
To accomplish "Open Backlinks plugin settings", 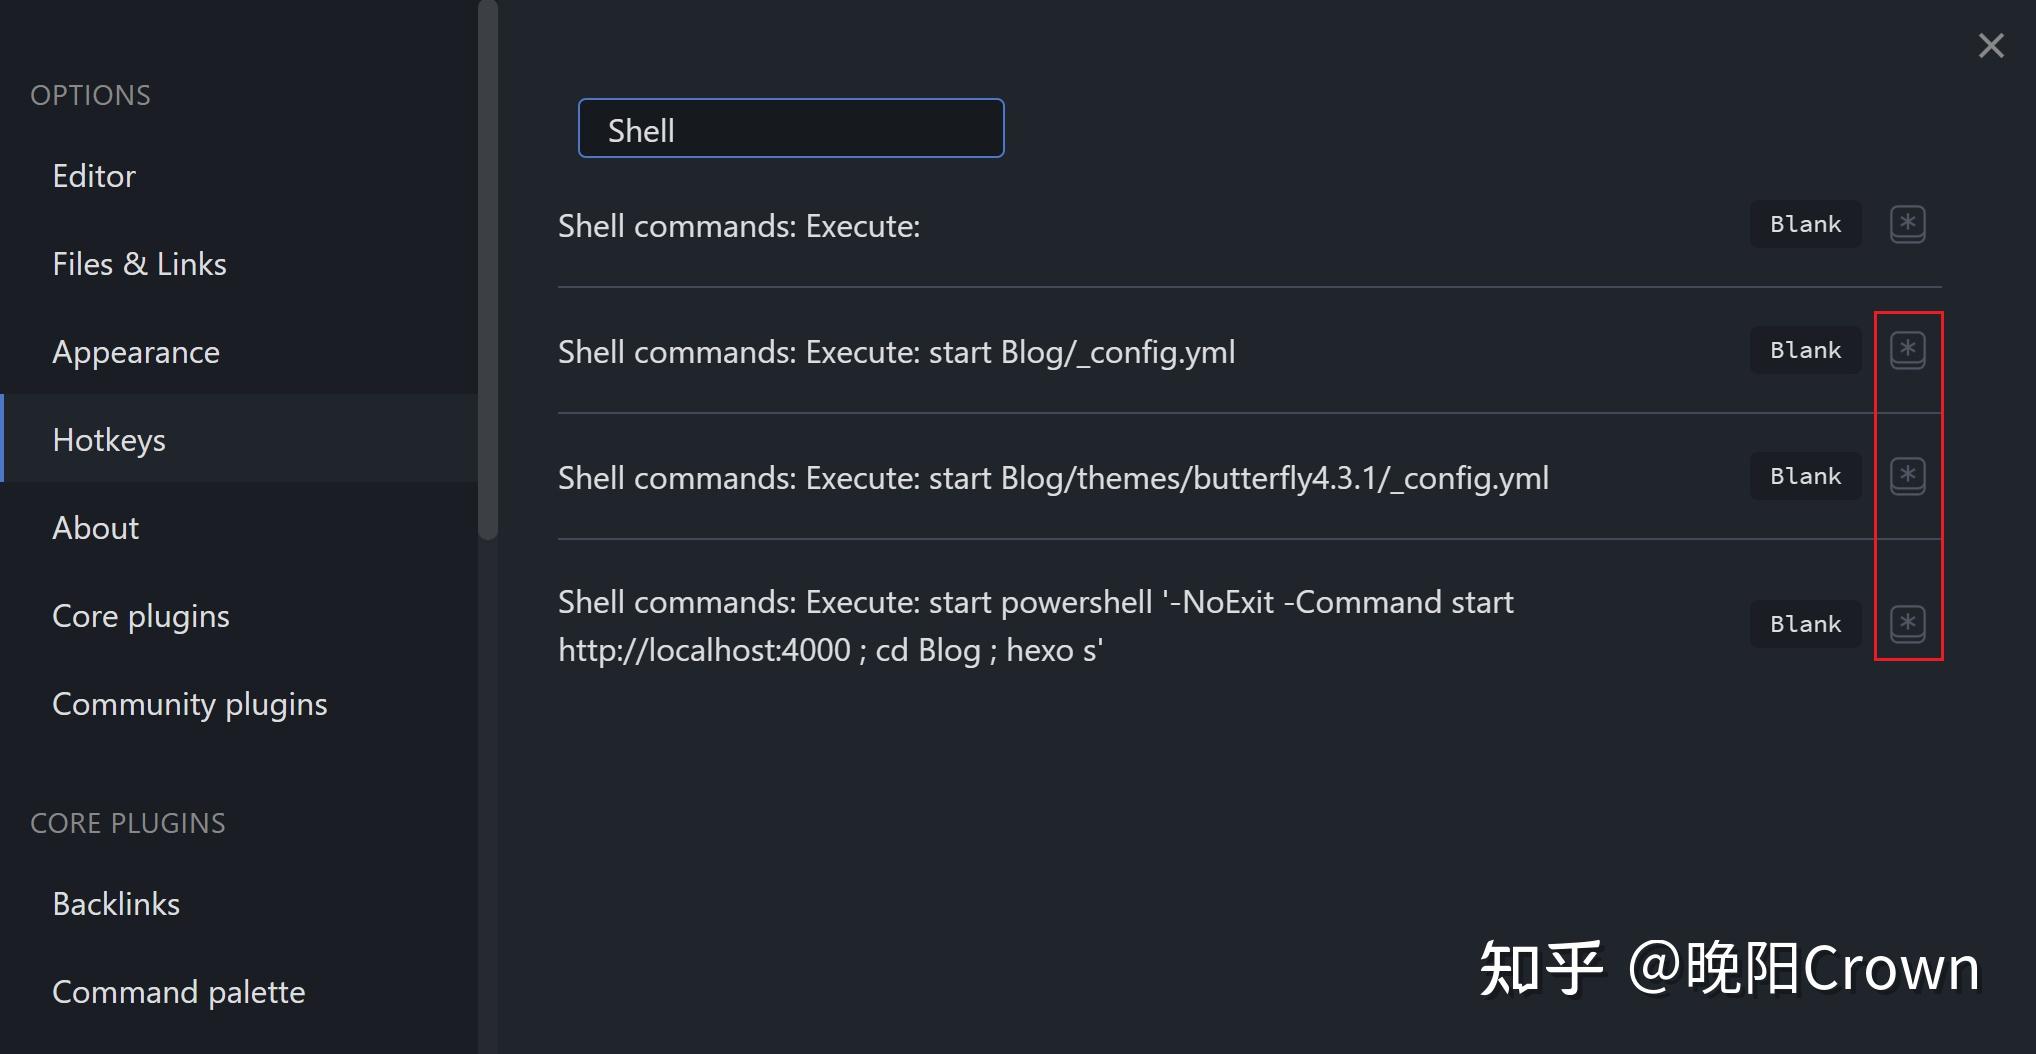I will click(116, 904).
